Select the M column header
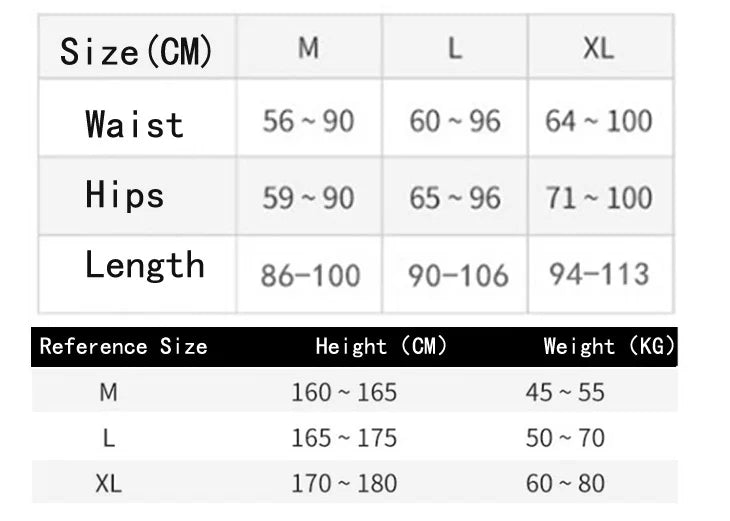The height and width of the screenshot is (521, 730). click(x=309, y=48)
